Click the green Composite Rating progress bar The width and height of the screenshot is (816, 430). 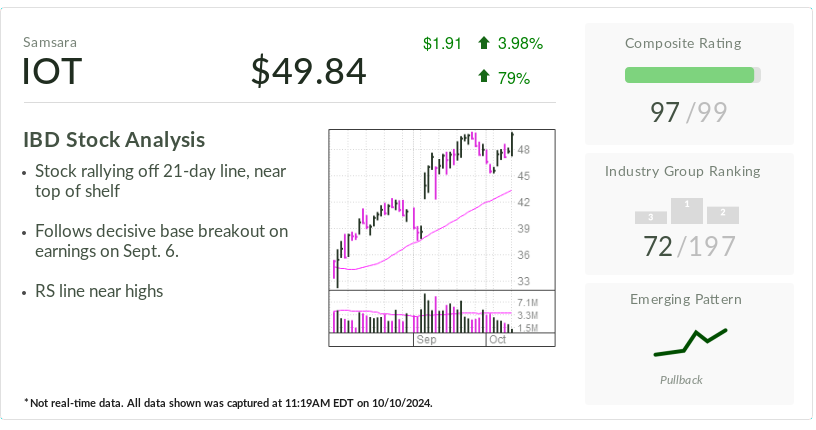click(690, 75)
